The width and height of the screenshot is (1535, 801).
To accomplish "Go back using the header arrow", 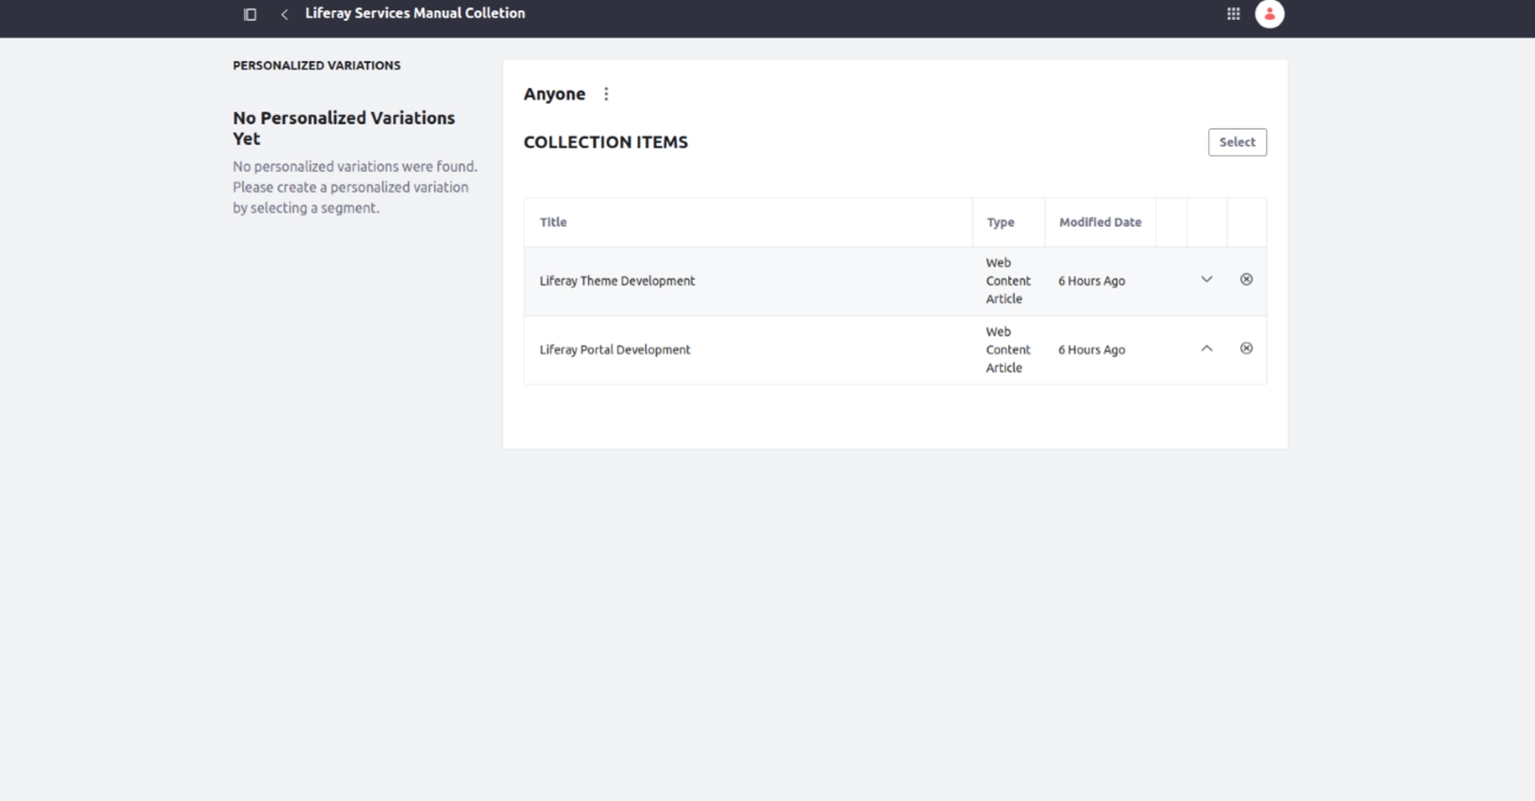I will coord(284,14).
